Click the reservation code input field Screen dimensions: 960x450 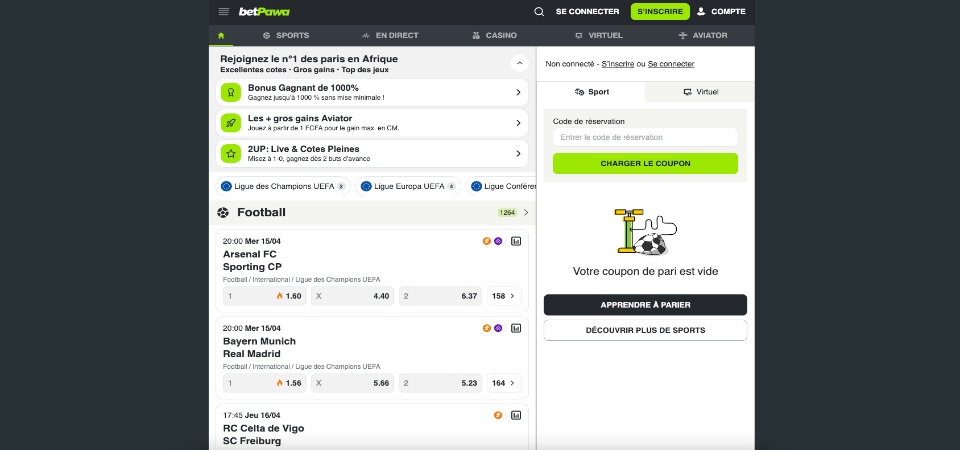point(645,137)
